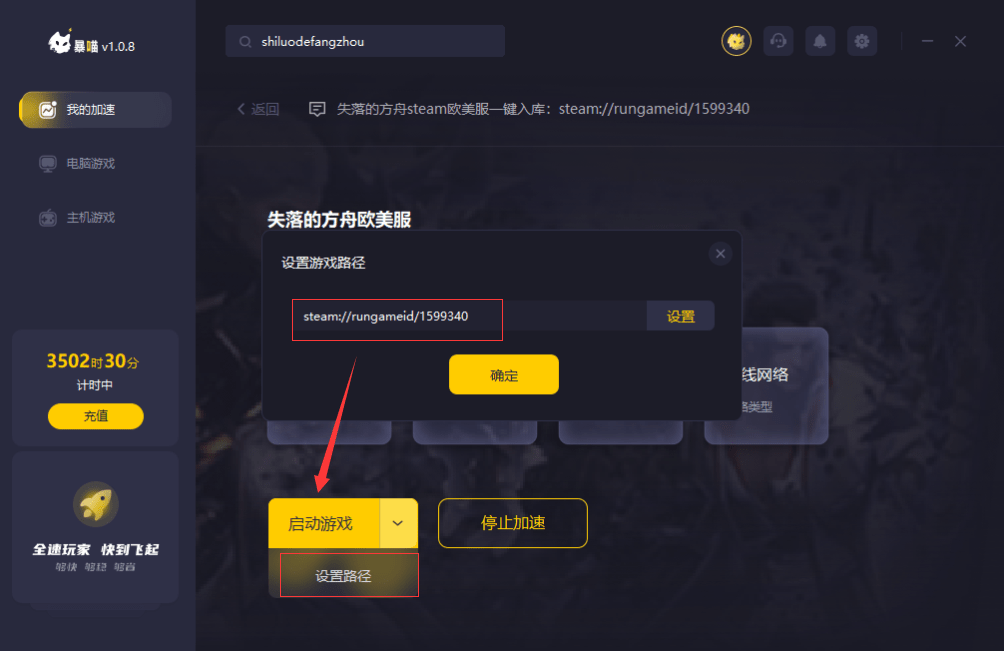Click the steam game path input field
The image size is (1004, 651).
470,316
